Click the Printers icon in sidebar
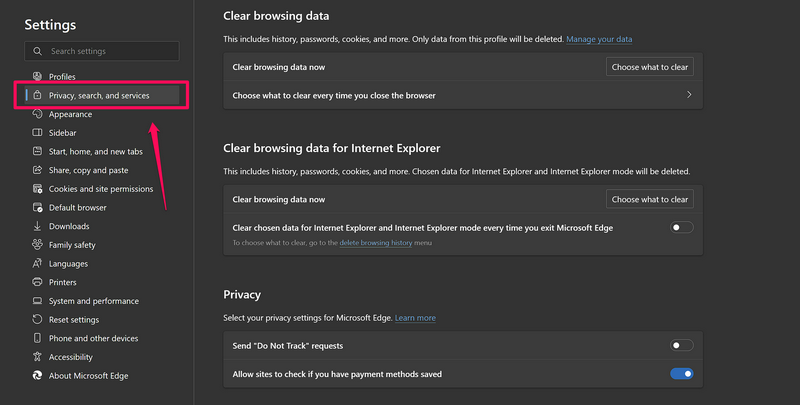The image size is (800, 405). [37, 282]
